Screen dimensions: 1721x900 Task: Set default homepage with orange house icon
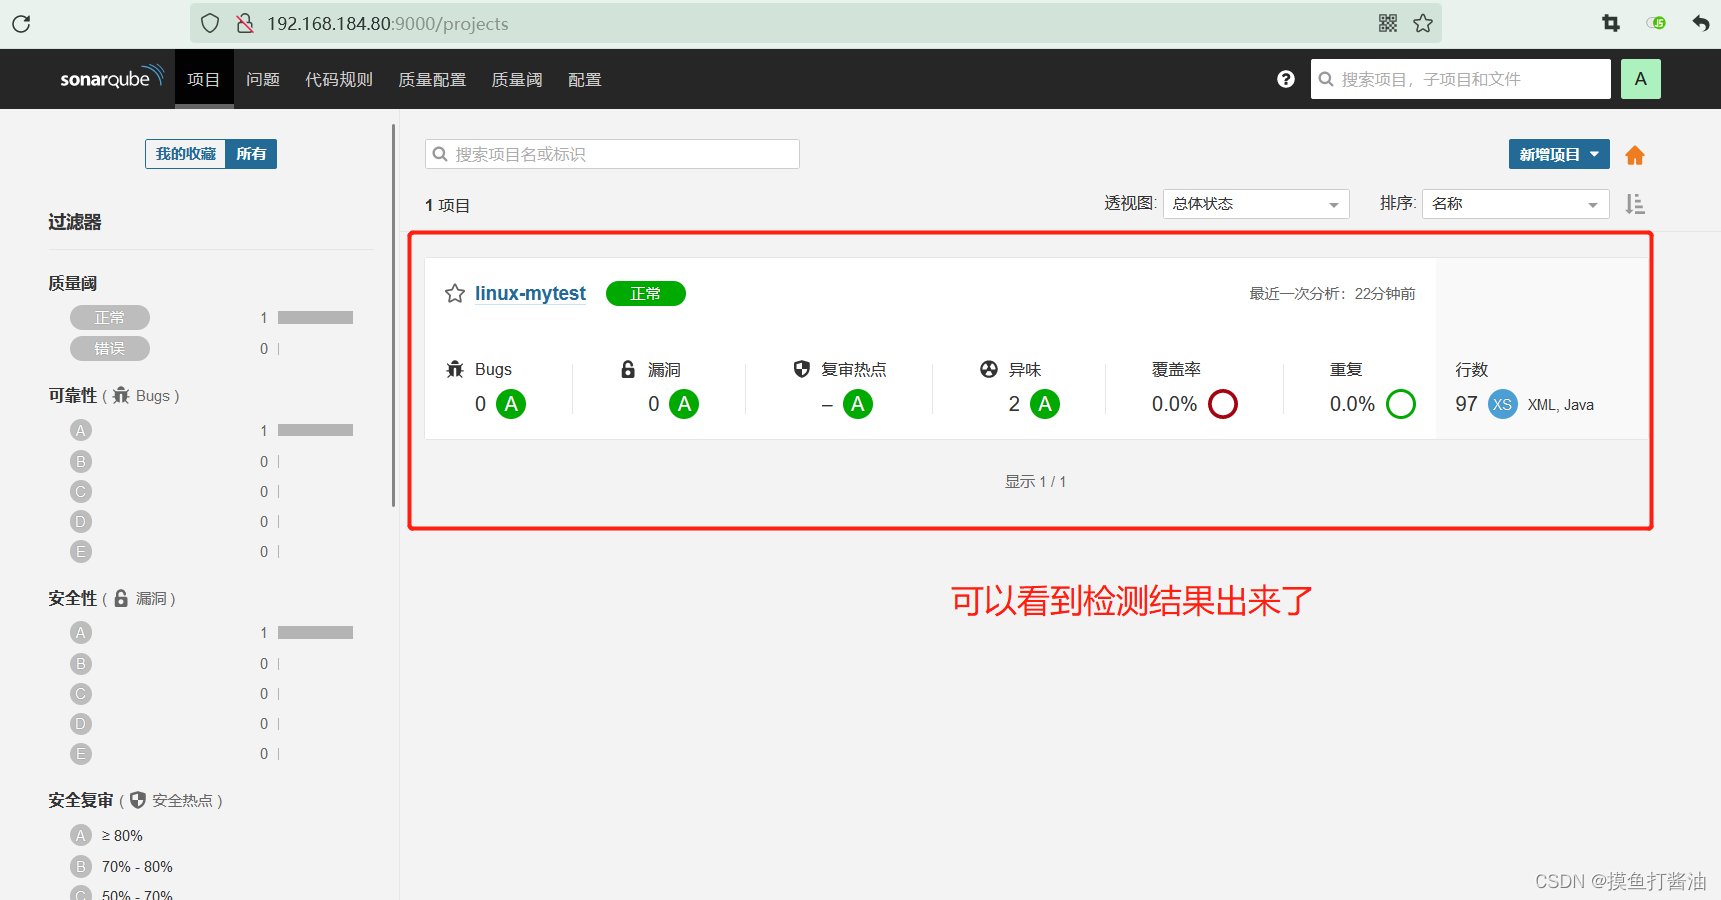pyautogui.click(x=1635, y=155)
